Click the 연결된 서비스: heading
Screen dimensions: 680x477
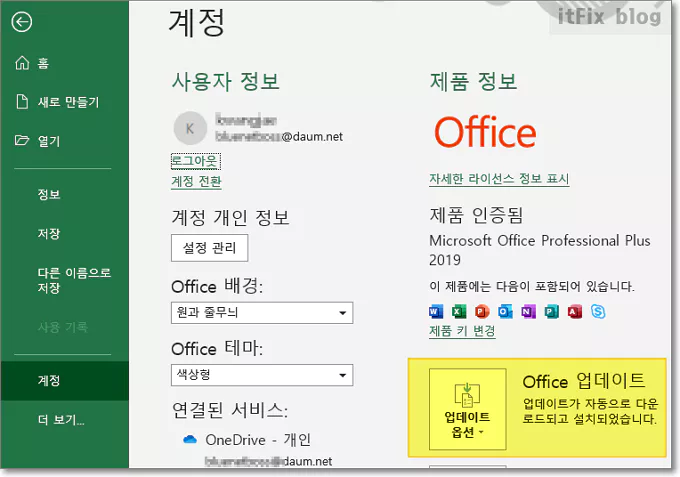coord(230,410)
